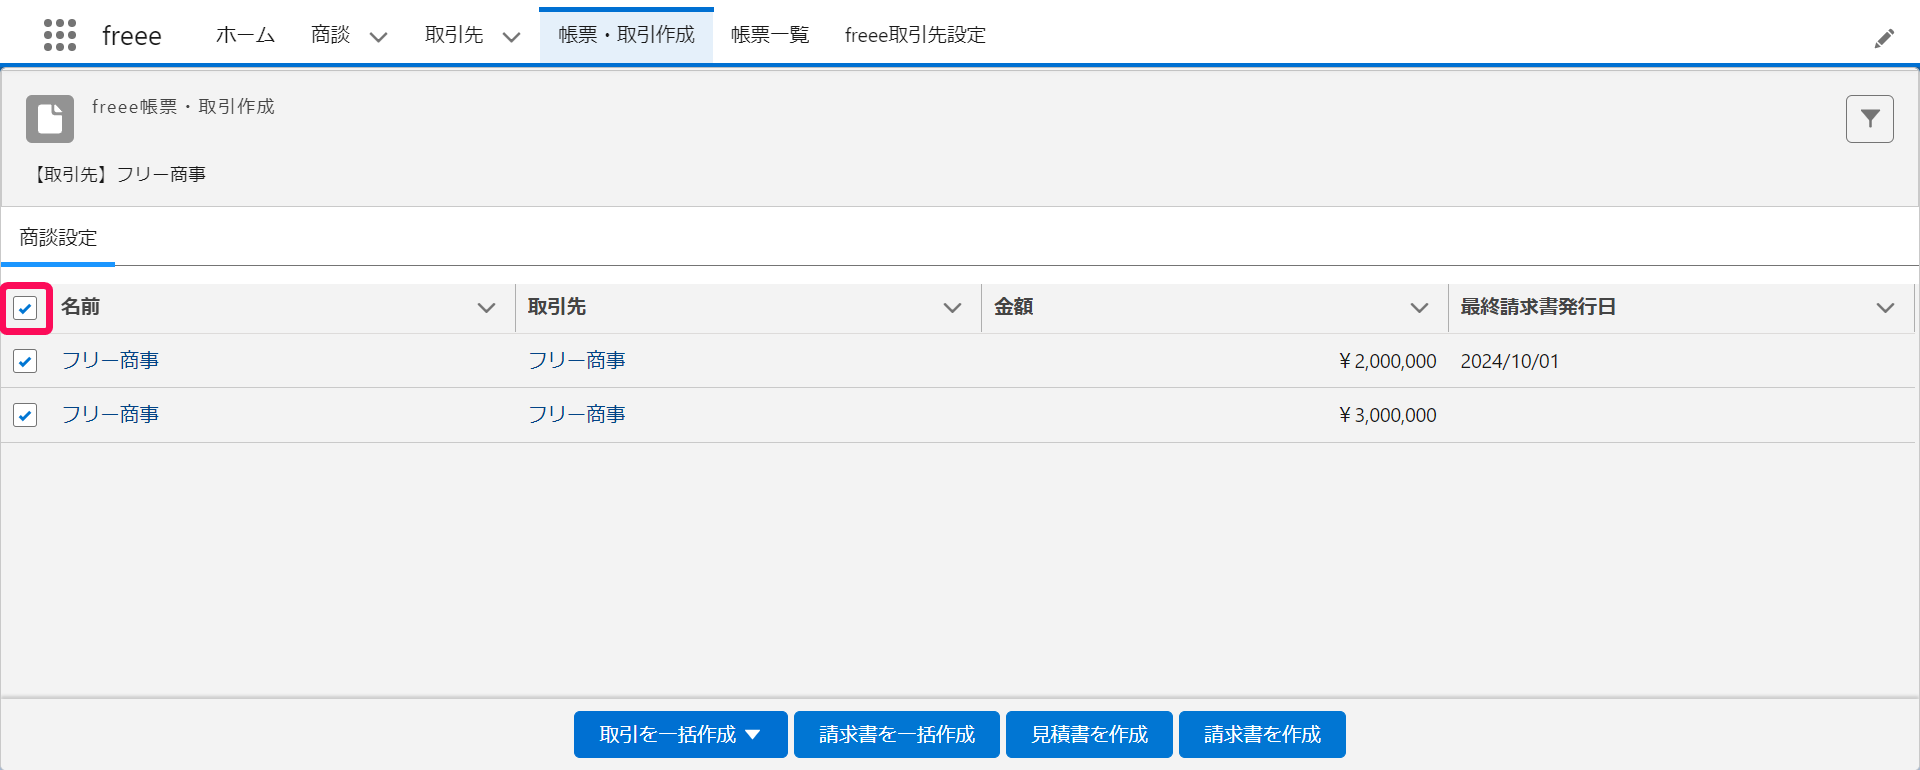Click the 見積書を作成 button
The height and width of the screenshot is (770, 1920).
click(x=1089, y=734)
